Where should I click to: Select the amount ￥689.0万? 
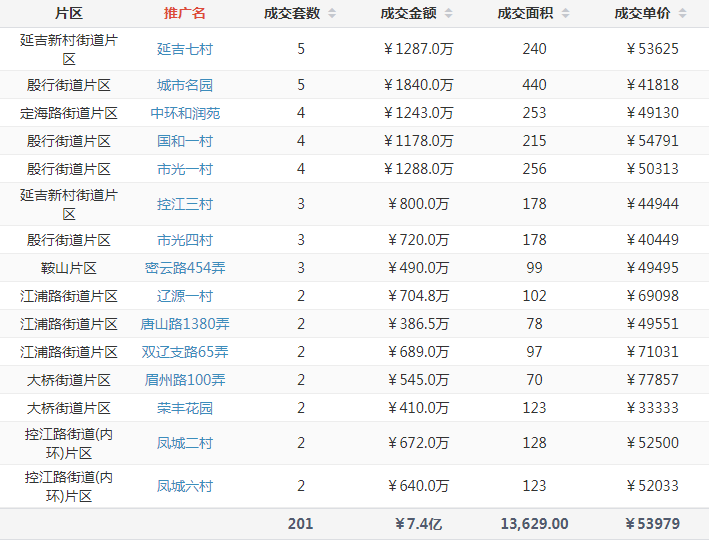coord(418,352)
